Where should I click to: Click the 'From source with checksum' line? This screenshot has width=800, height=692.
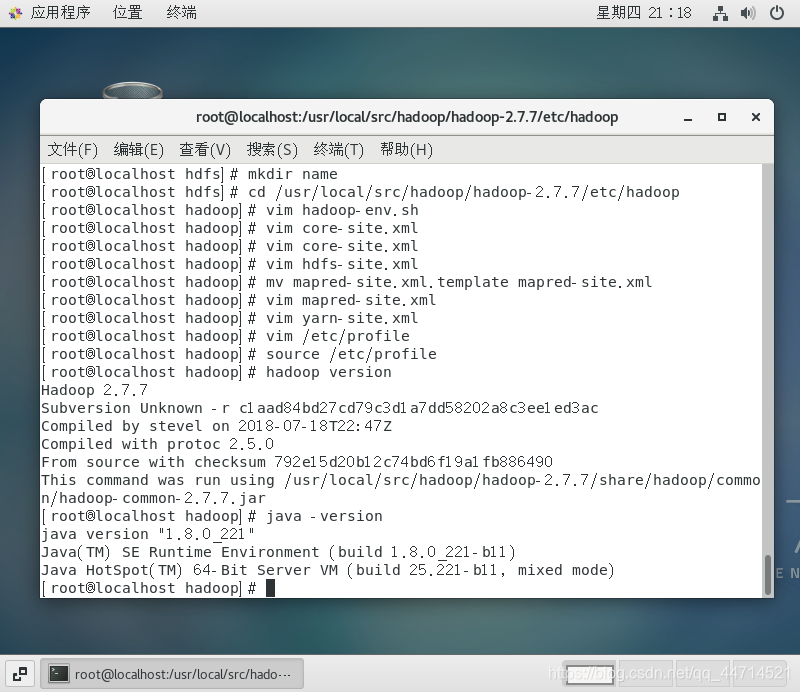coord(297,462)
